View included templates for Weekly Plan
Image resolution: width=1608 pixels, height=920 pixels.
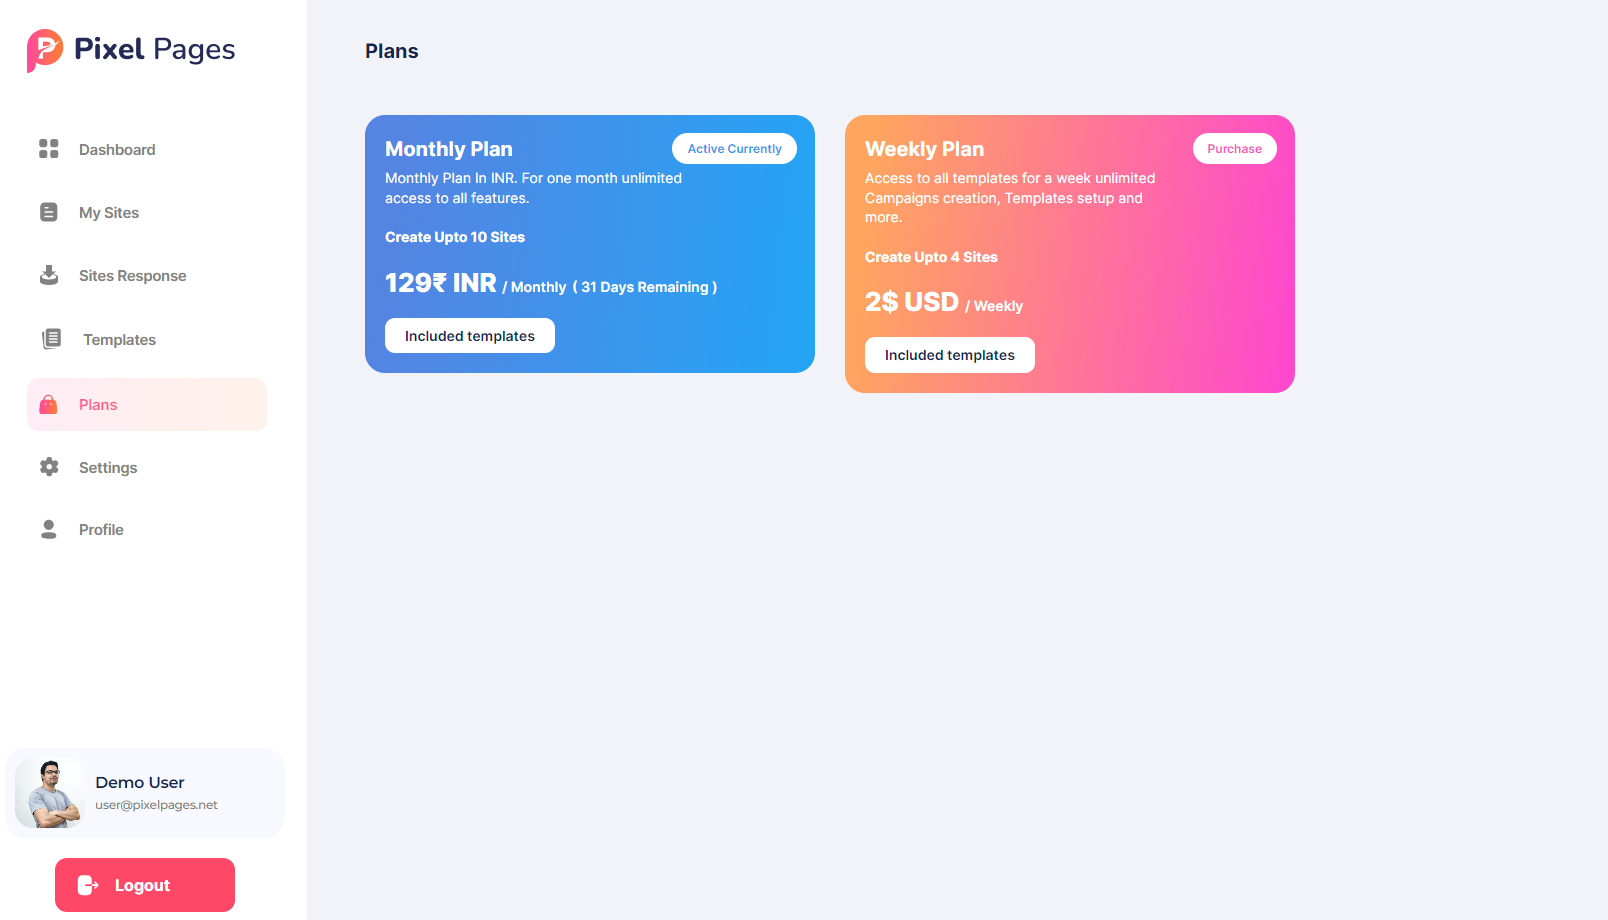pos(950,355)
